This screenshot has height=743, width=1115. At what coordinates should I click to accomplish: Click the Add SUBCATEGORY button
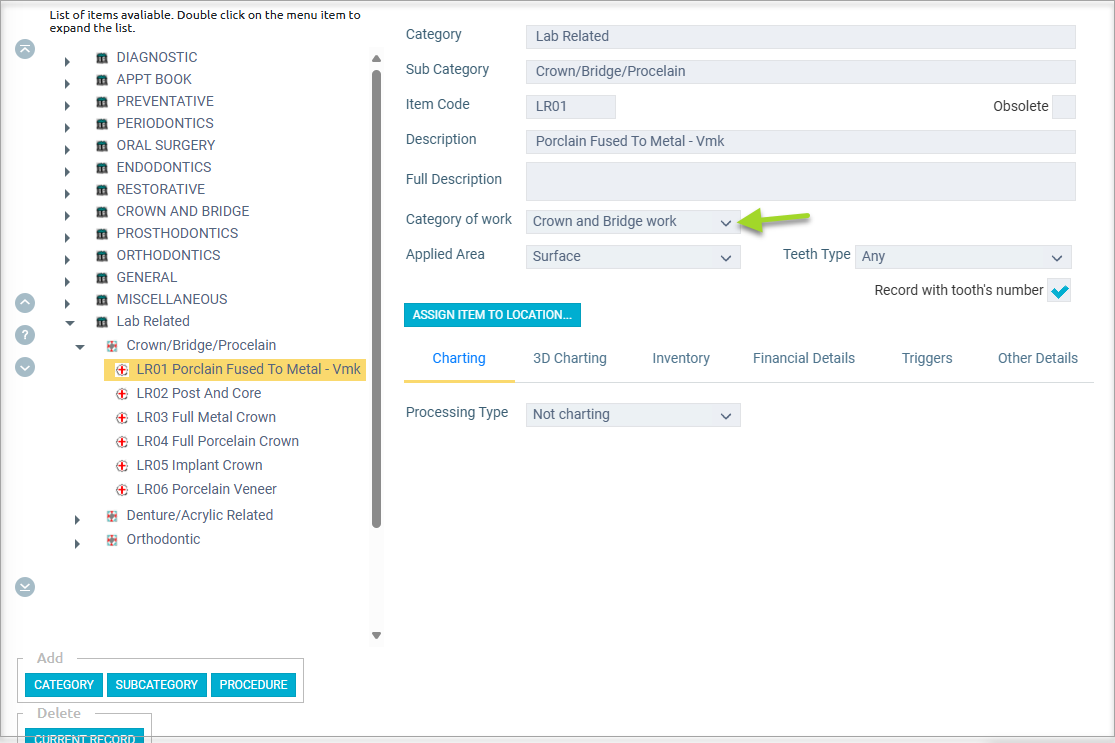point(156,685)
